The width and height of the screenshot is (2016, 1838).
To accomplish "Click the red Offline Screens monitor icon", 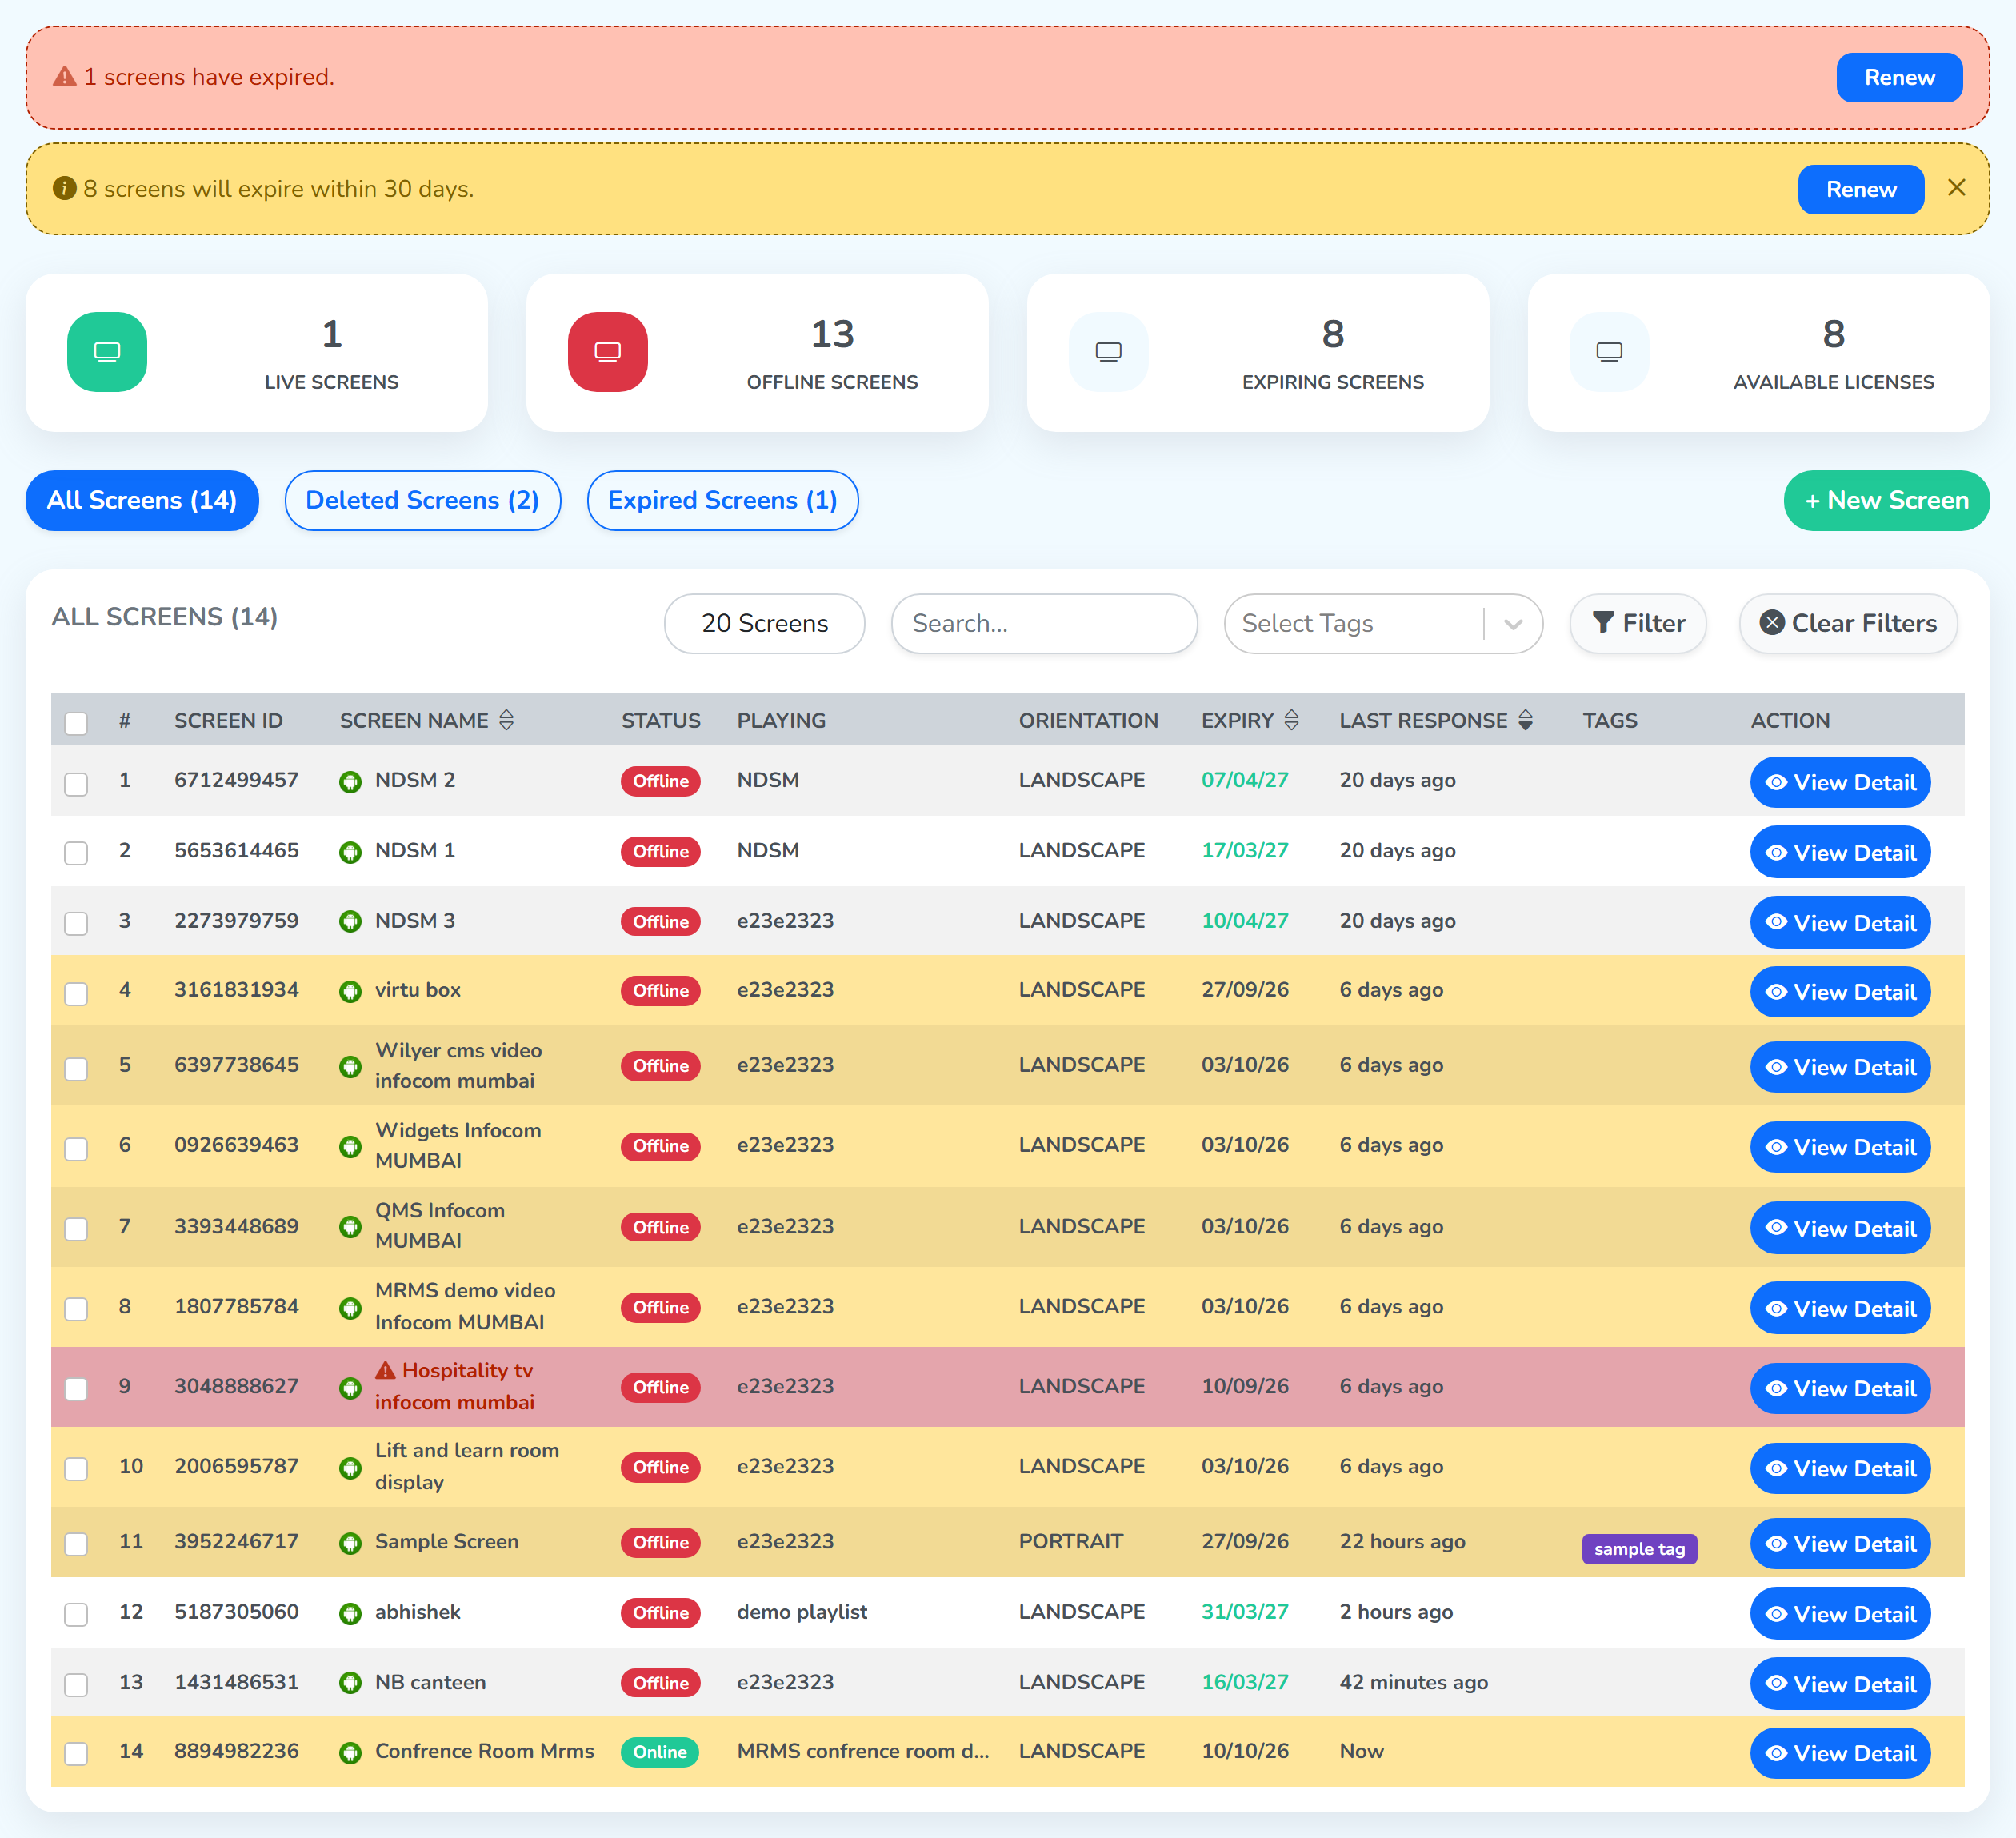I will [x=608, y=352].
